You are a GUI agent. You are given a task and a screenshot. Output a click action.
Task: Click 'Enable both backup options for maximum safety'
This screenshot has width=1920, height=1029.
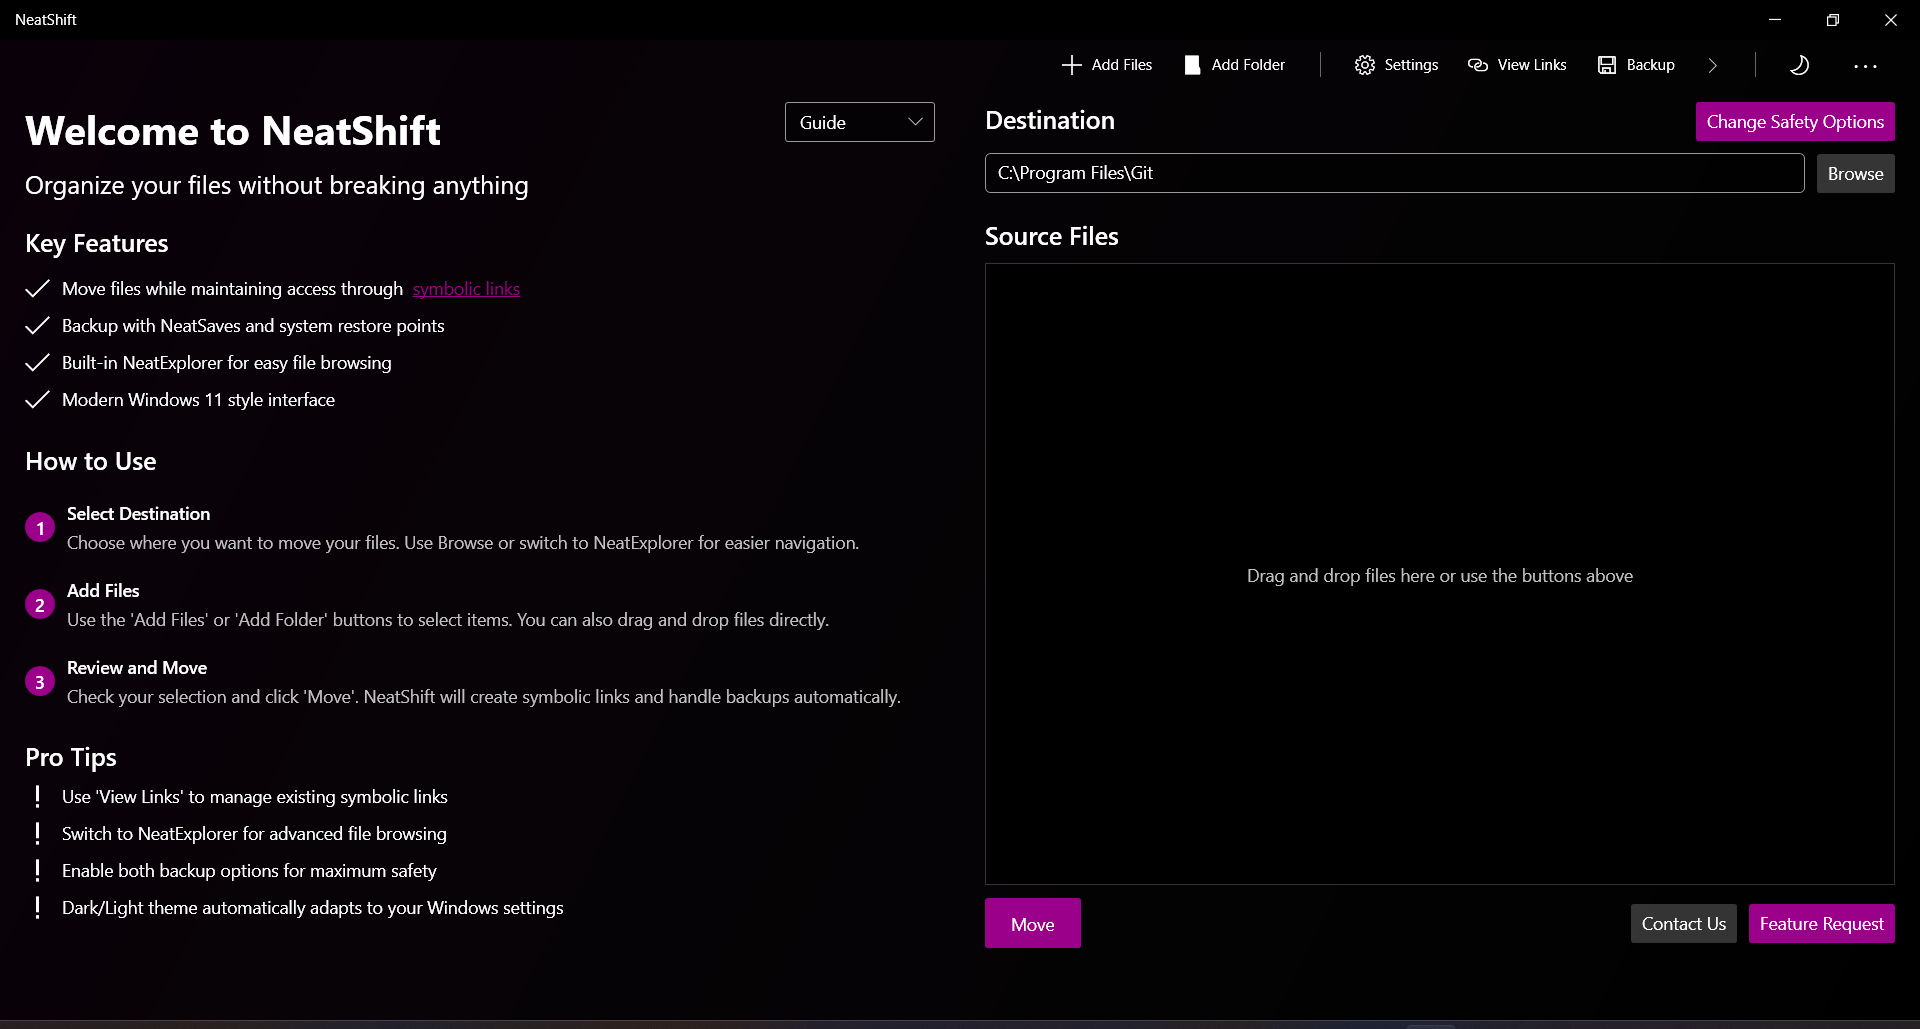click(249, 871)
